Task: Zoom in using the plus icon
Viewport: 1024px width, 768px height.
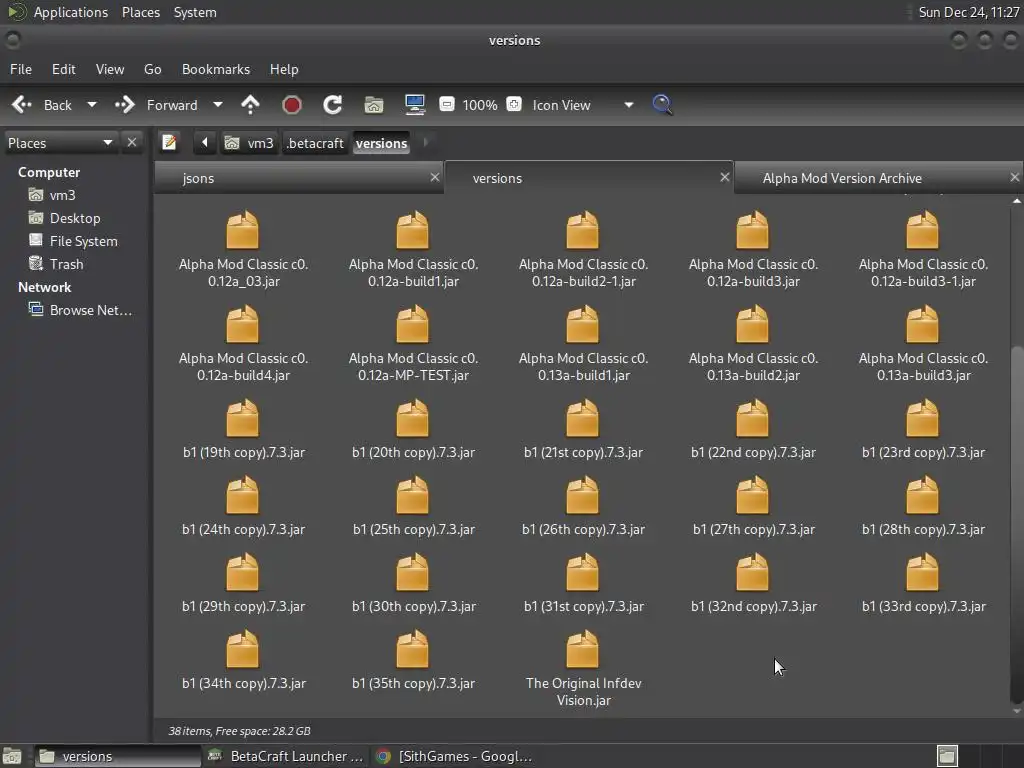Action: pos(514,105)
